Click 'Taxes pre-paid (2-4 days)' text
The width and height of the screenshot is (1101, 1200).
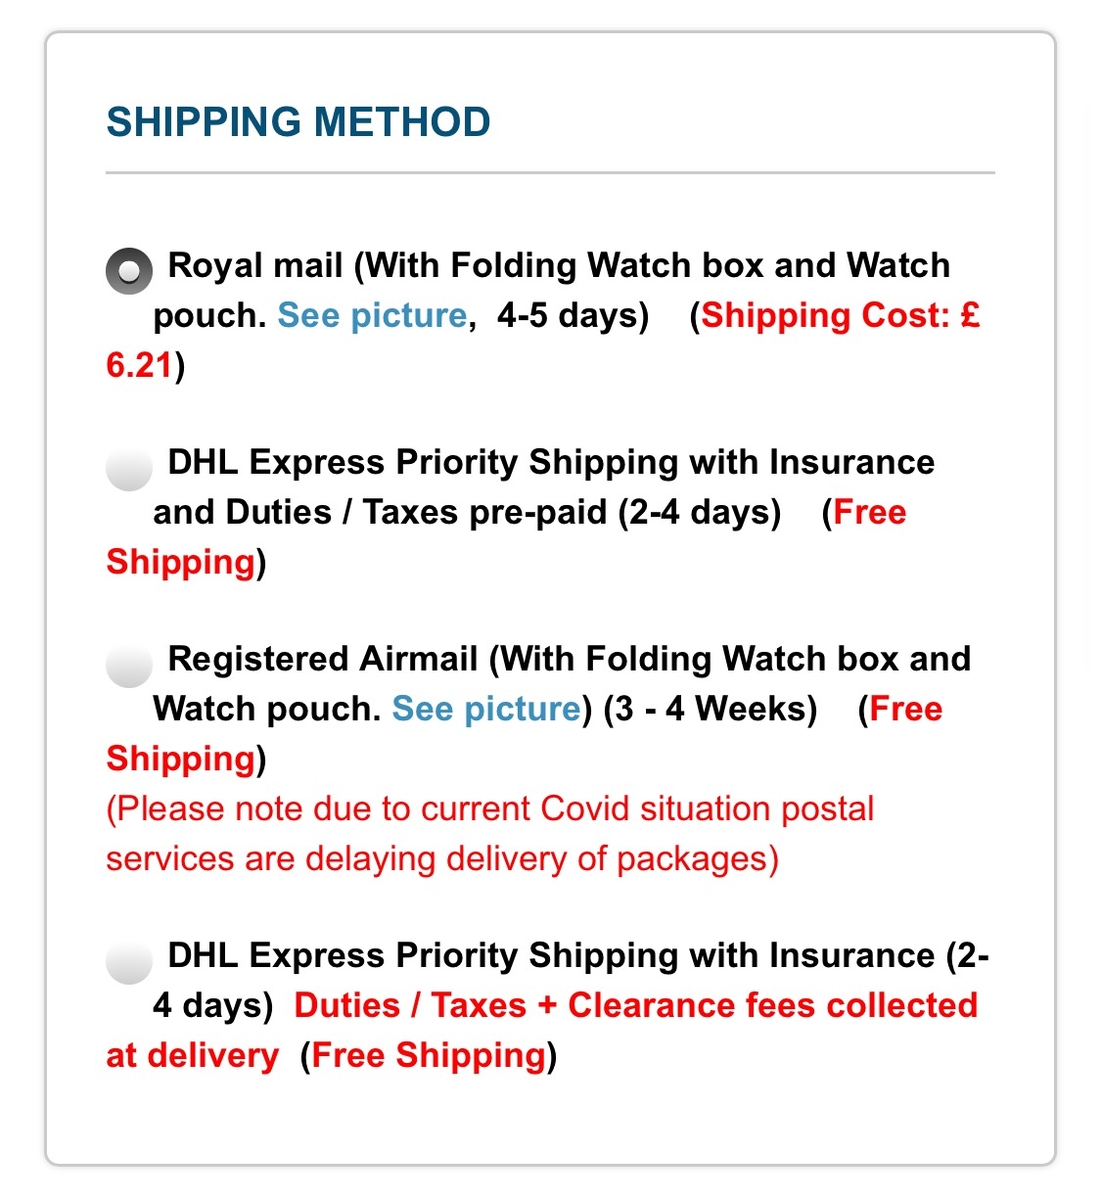point(572,512)
